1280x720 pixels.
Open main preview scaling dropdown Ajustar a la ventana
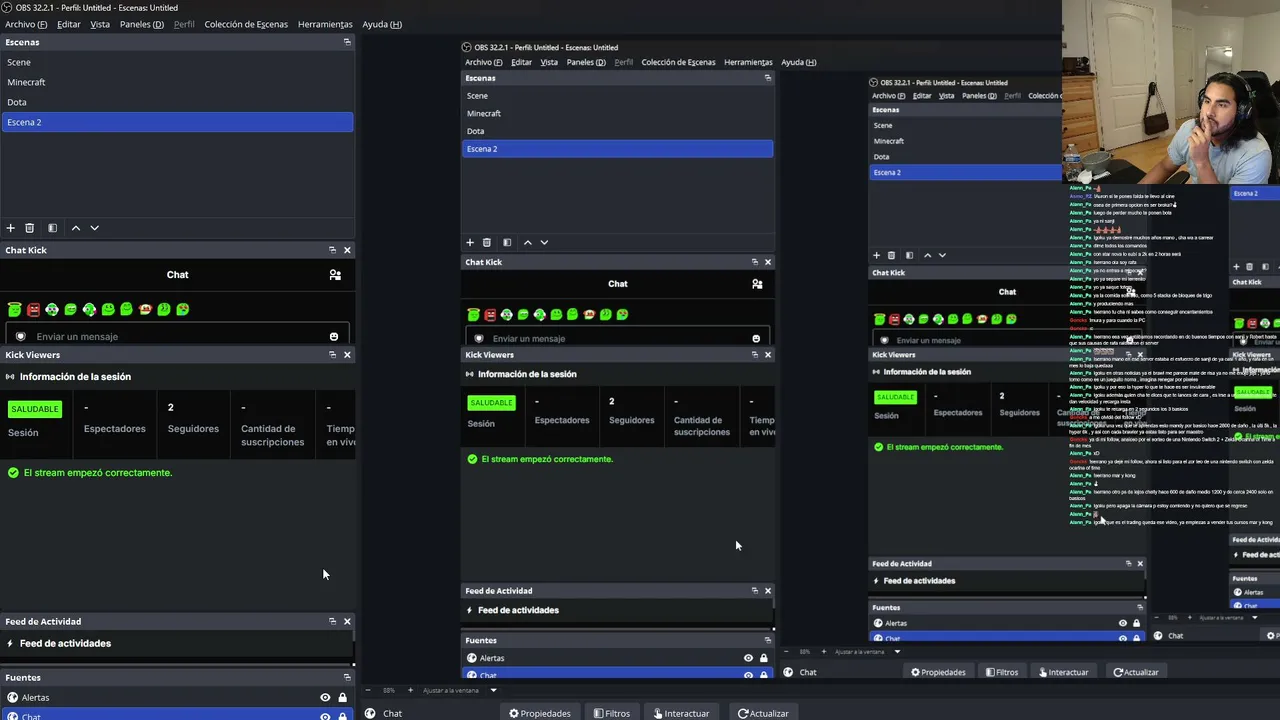[458, 690]
